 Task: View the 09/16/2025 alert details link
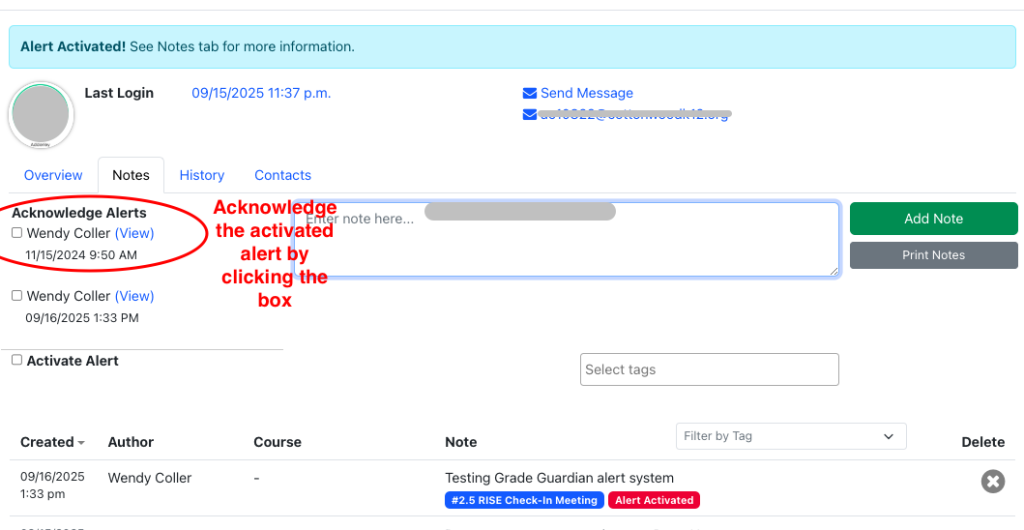click(x=134, y=296)
